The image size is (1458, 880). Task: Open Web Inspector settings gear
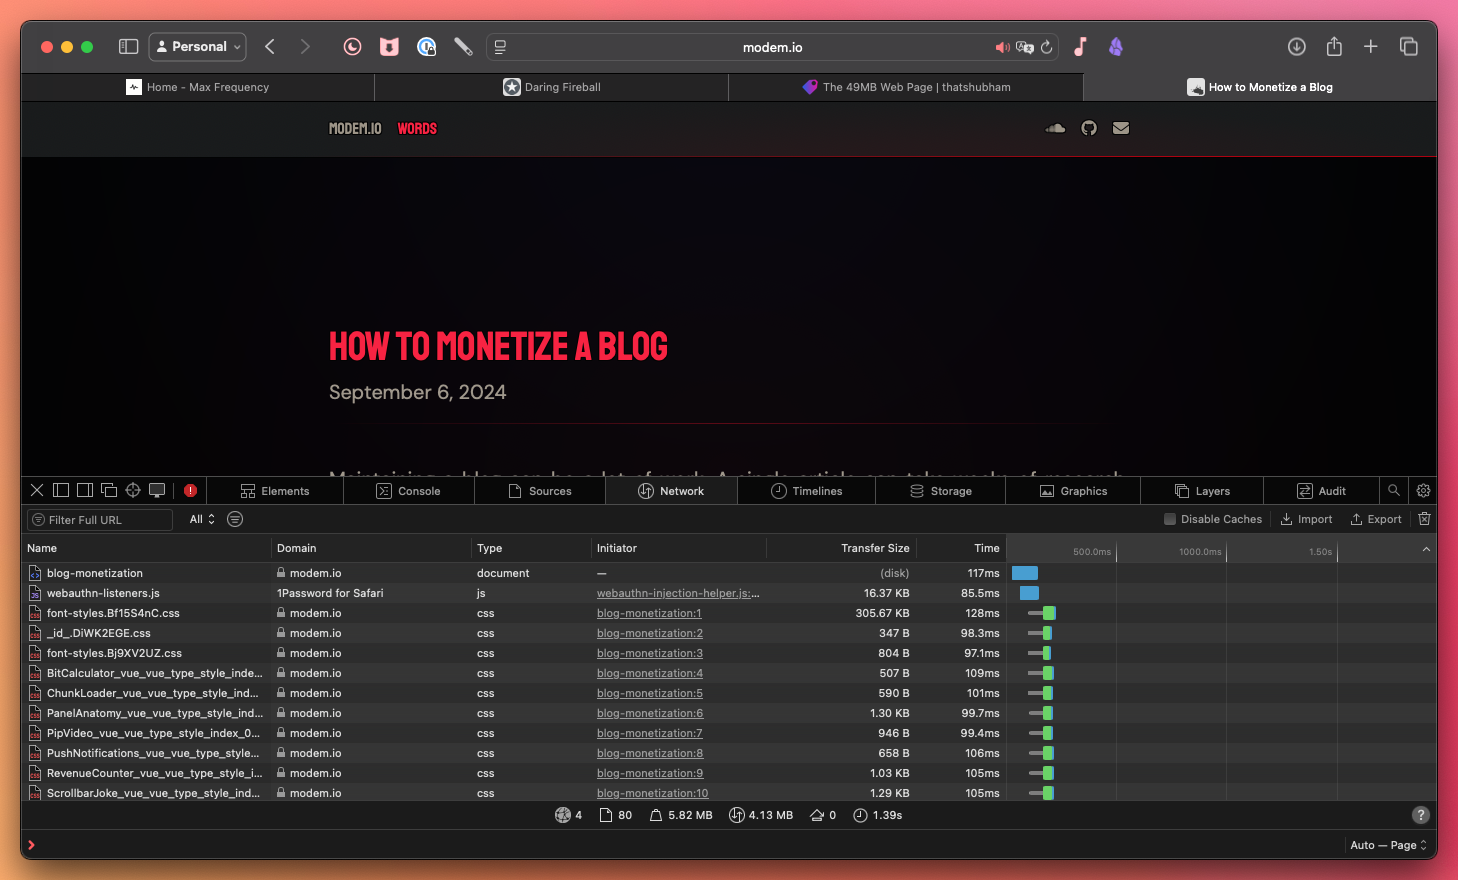(x=1423, y=491)
